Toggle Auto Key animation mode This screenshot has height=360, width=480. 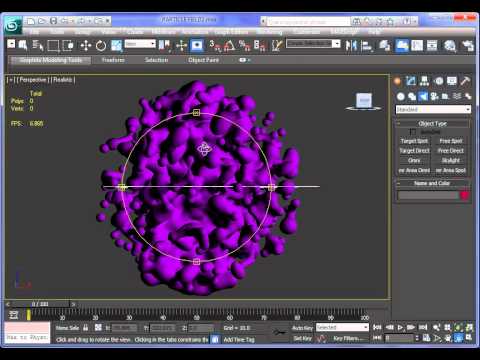point(302,328)
